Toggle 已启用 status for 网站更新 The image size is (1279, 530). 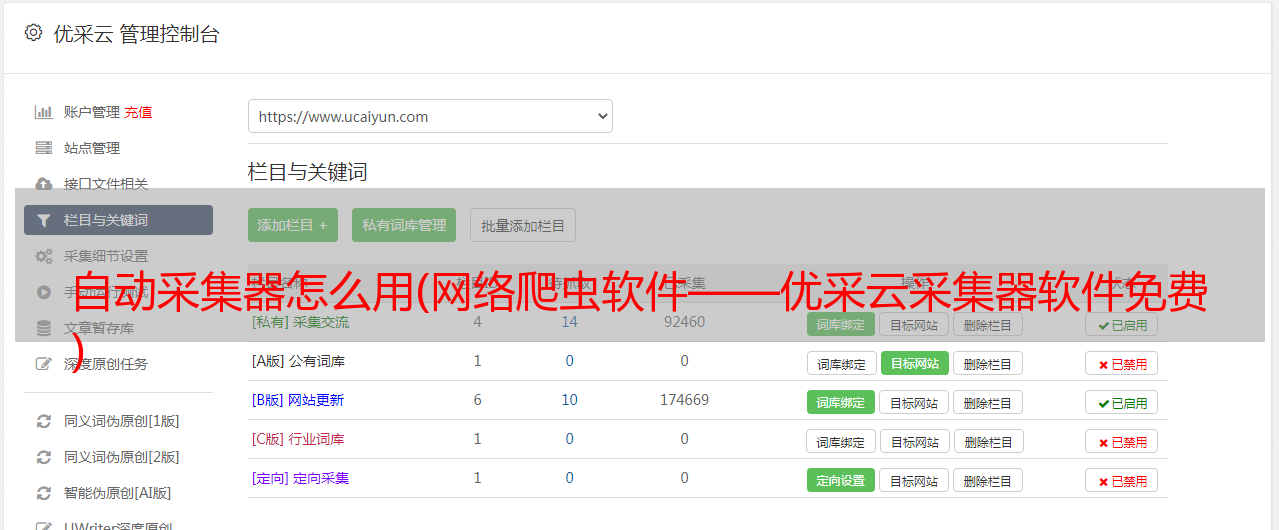point(1121,402)
